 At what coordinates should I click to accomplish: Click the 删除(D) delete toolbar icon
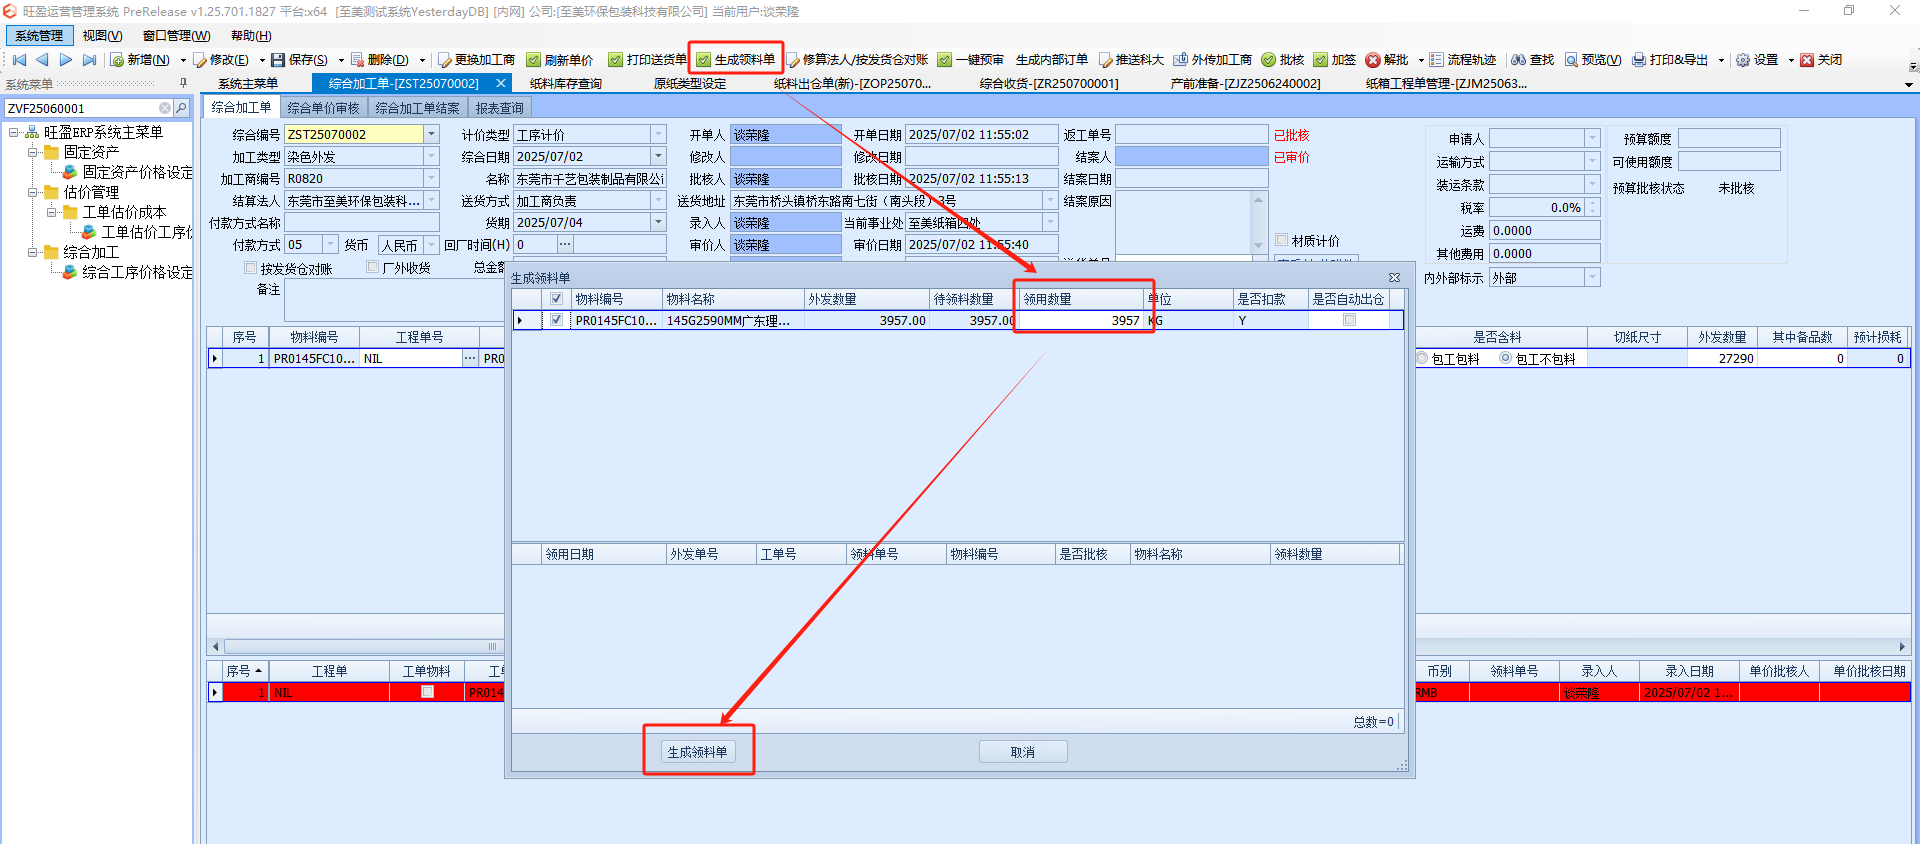click(357, 60)
